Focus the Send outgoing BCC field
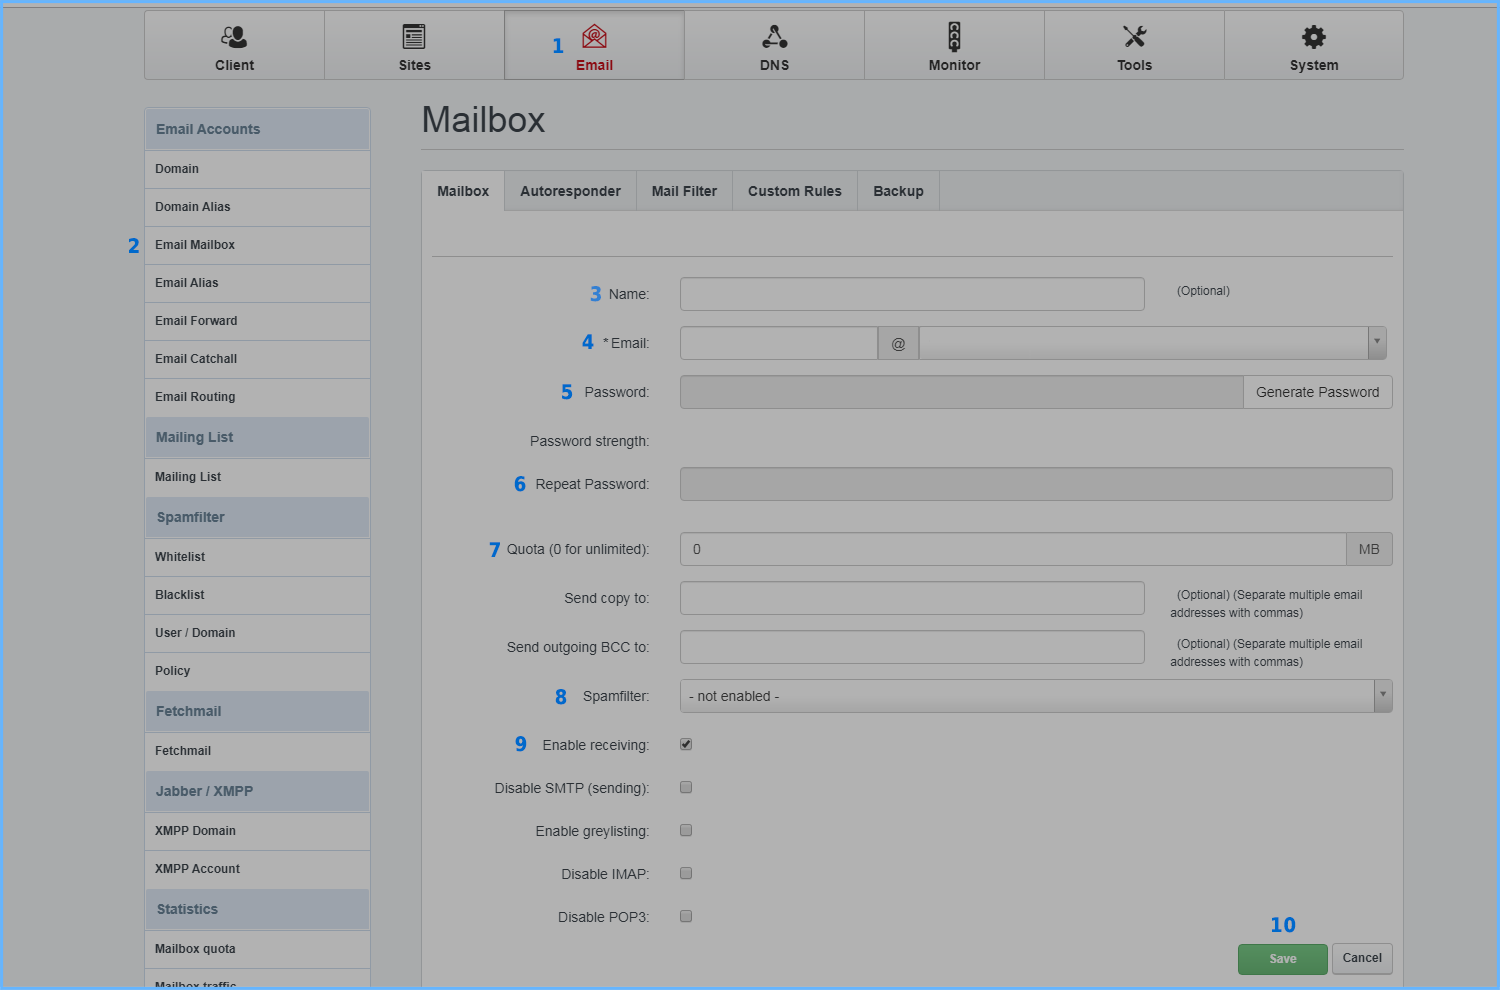Viewport: 1500px width, 991px height. click(912, 647)
